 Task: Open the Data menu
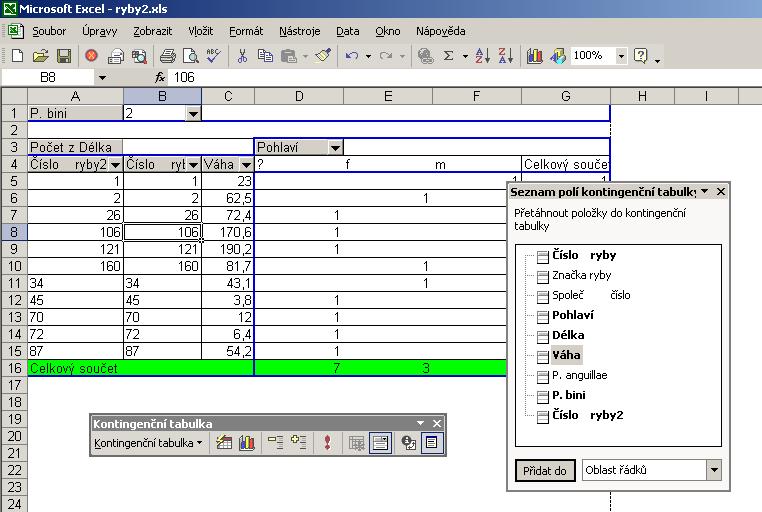click(347, 31)
